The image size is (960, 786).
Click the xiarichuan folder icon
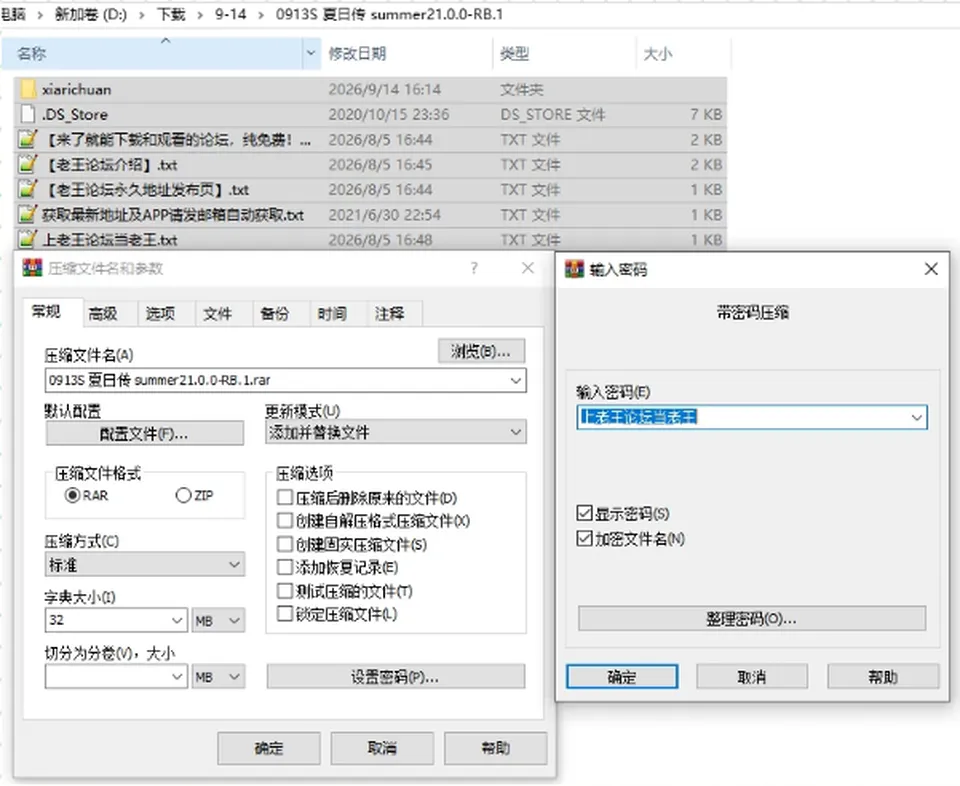pyautogui.click(x=28, y=89)
